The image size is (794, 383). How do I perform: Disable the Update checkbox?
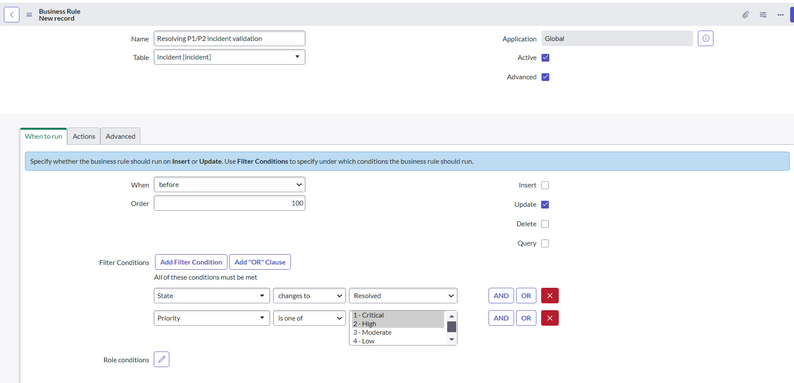(545, 205)
